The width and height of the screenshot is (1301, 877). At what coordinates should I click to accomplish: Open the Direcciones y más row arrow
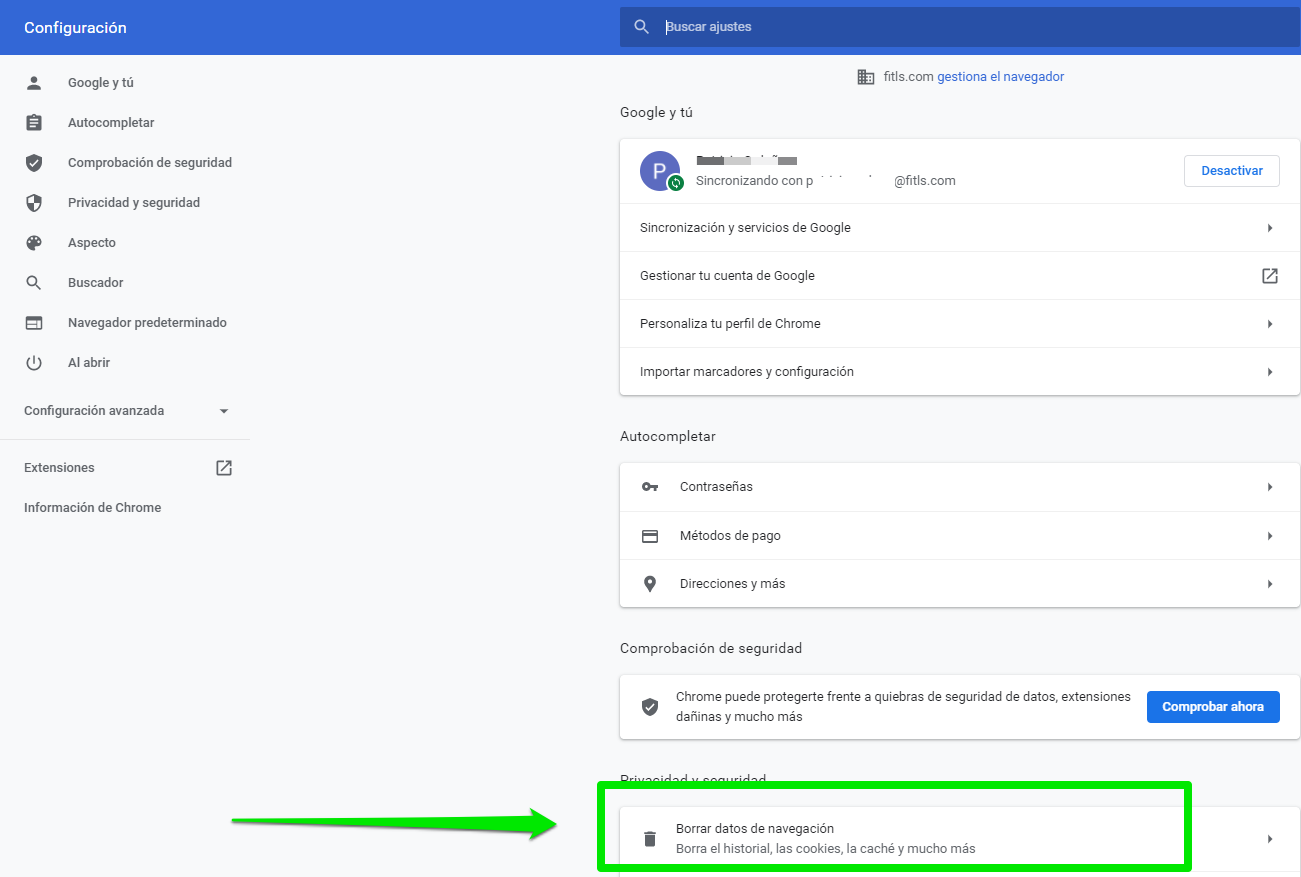tap(1270, 584)
